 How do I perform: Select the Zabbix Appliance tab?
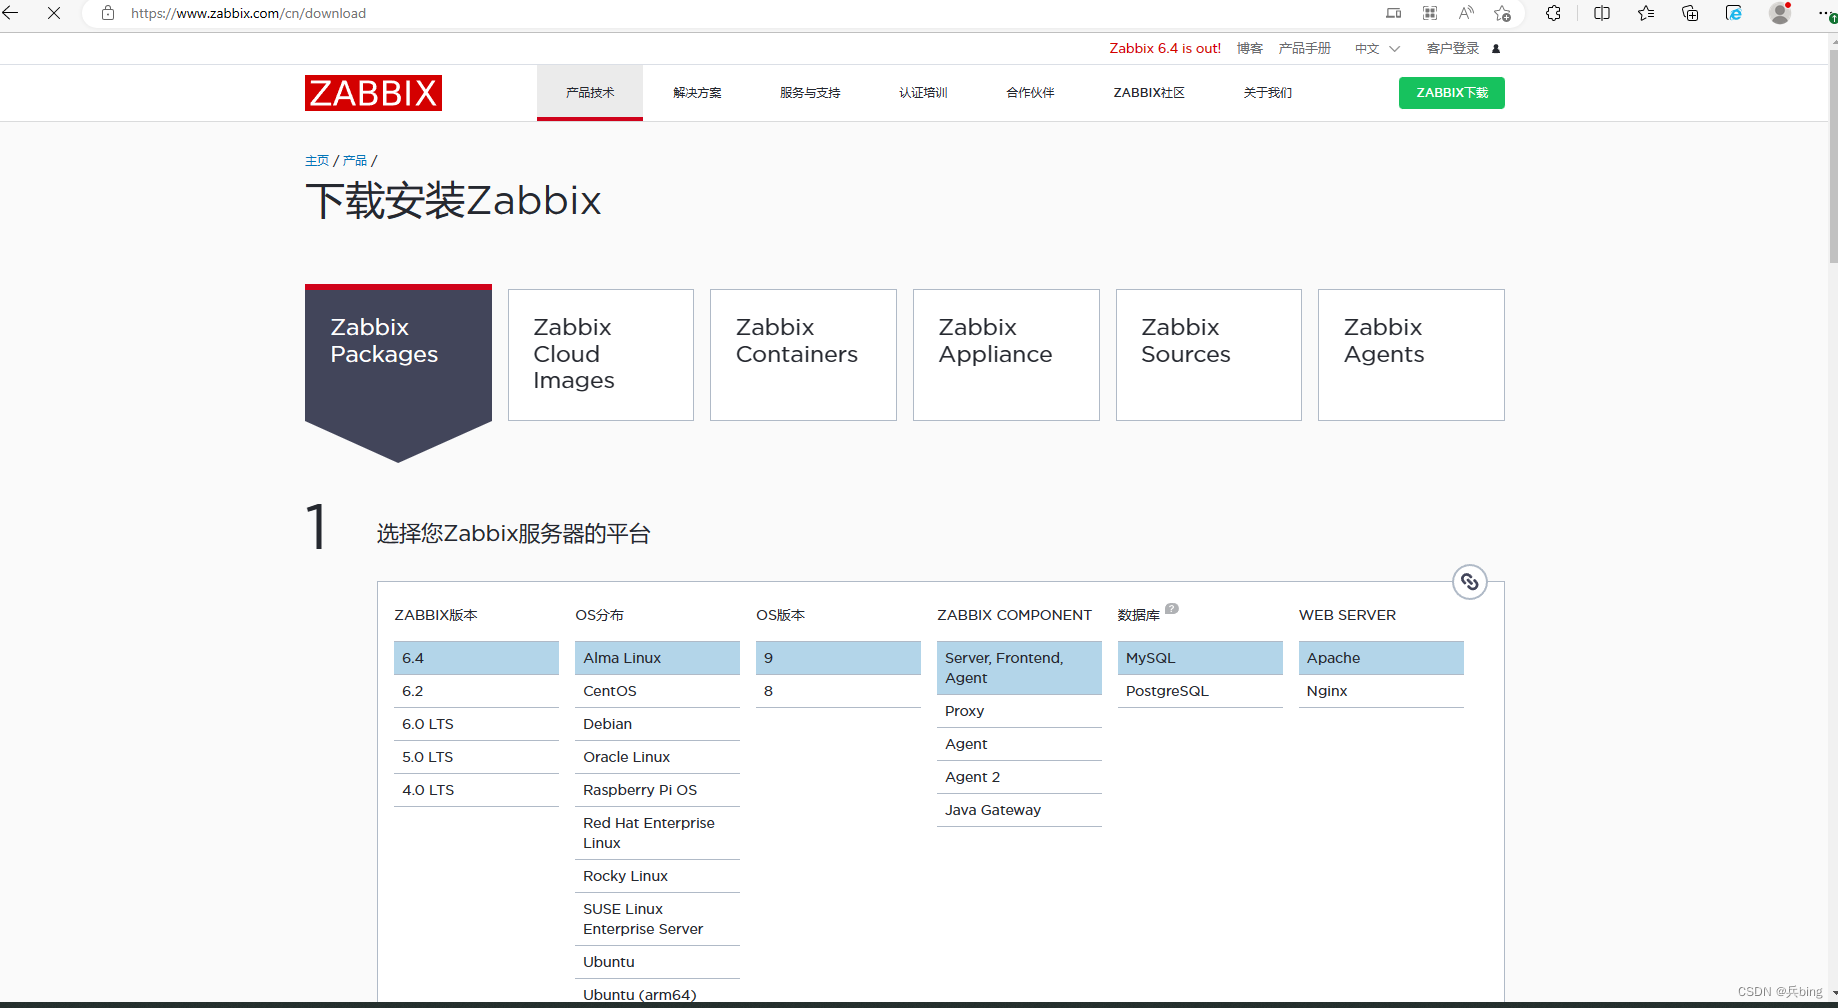pyautogui.click(x=1006, y=355)
